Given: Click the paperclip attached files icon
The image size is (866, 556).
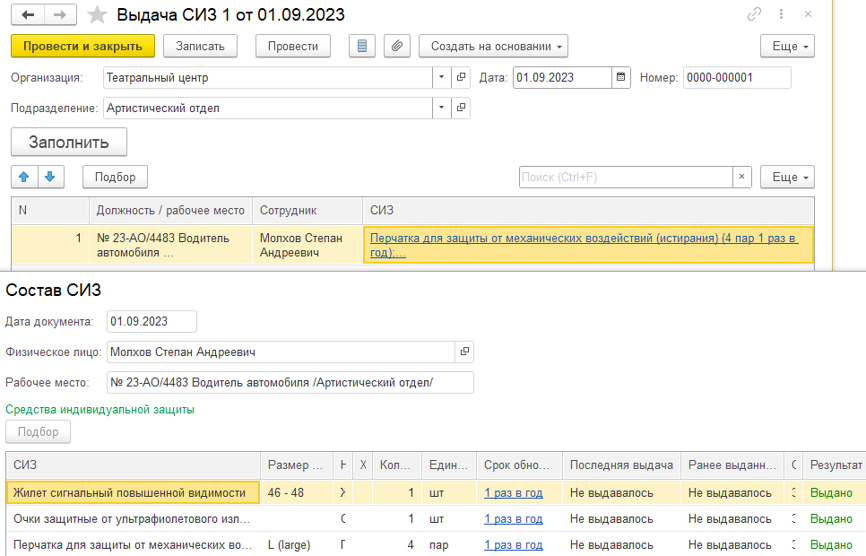Looking at the screenshot, I should pyautogui.click(x=397, y=46).
